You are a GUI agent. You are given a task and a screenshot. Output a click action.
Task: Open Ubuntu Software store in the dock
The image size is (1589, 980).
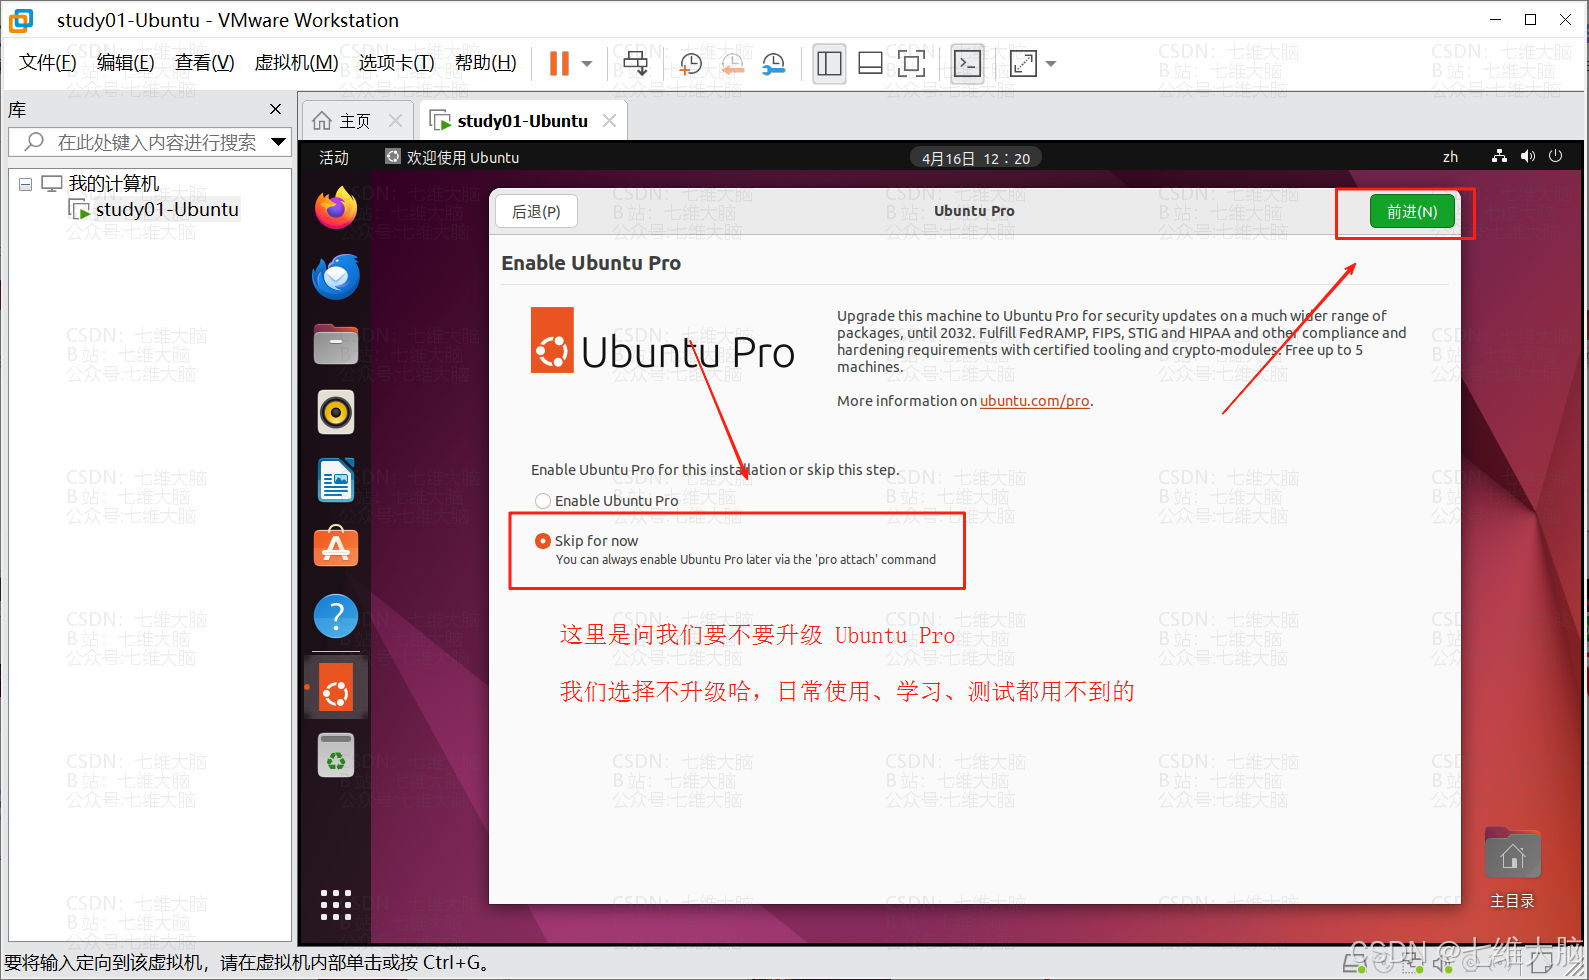pos(336,547)
